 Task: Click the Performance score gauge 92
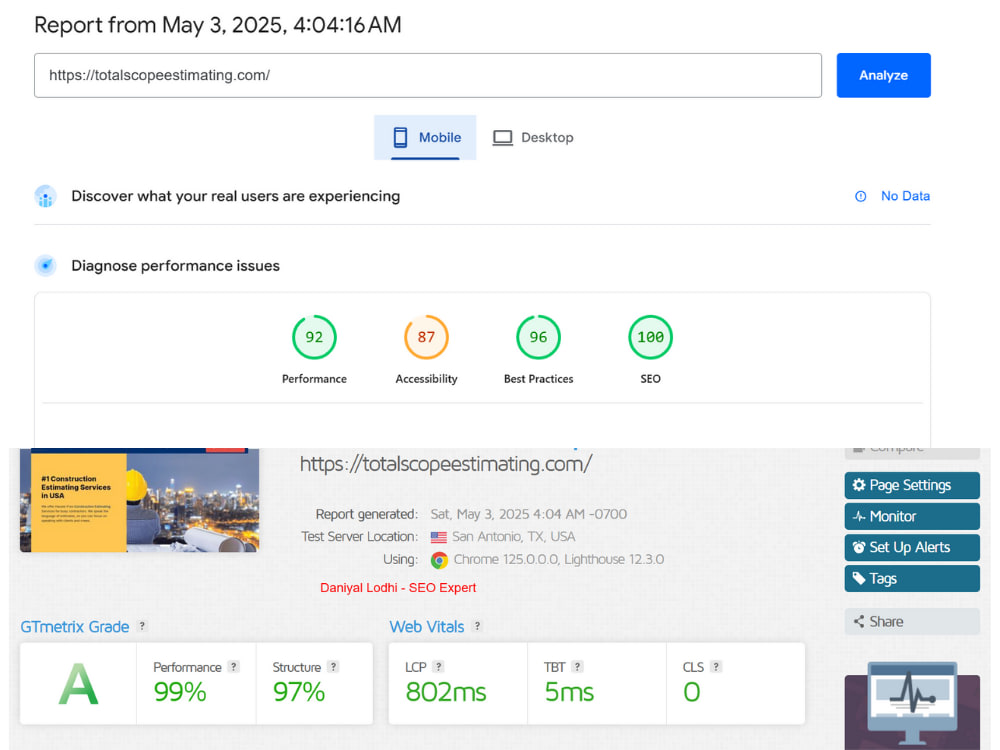tap(314, 337)
